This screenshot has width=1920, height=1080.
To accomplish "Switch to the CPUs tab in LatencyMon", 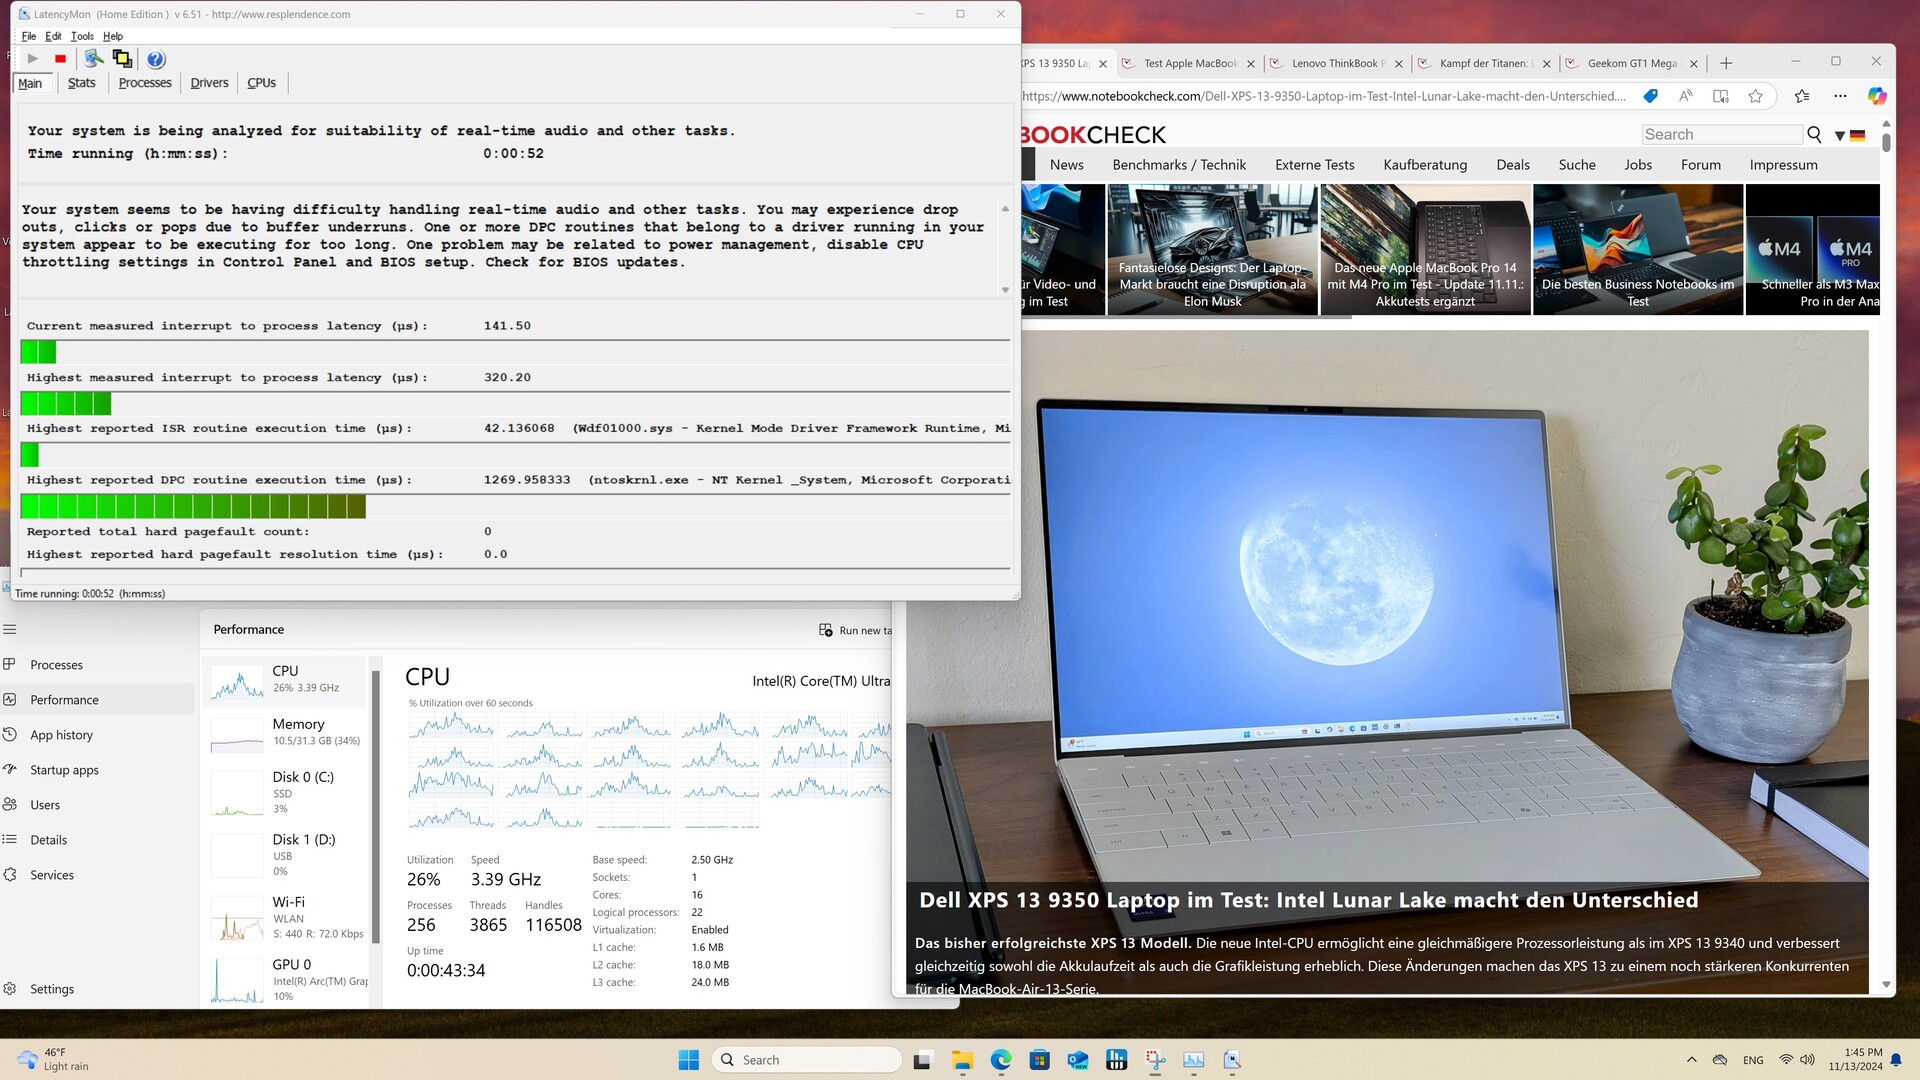I will coord(261,83).
